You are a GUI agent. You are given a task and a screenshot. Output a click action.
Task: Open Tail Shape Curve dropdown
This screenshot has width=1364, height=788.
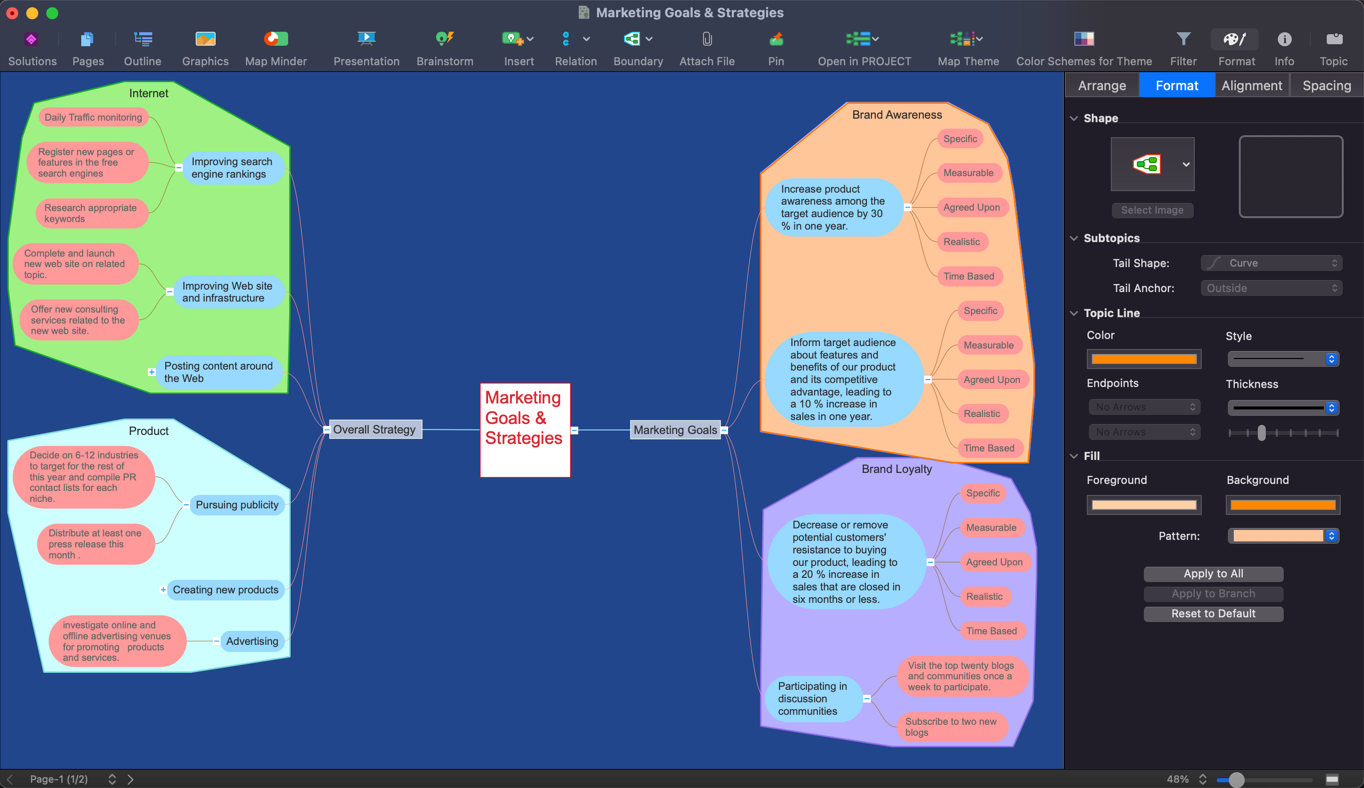pyautogui.click(x=1271, y=263)
